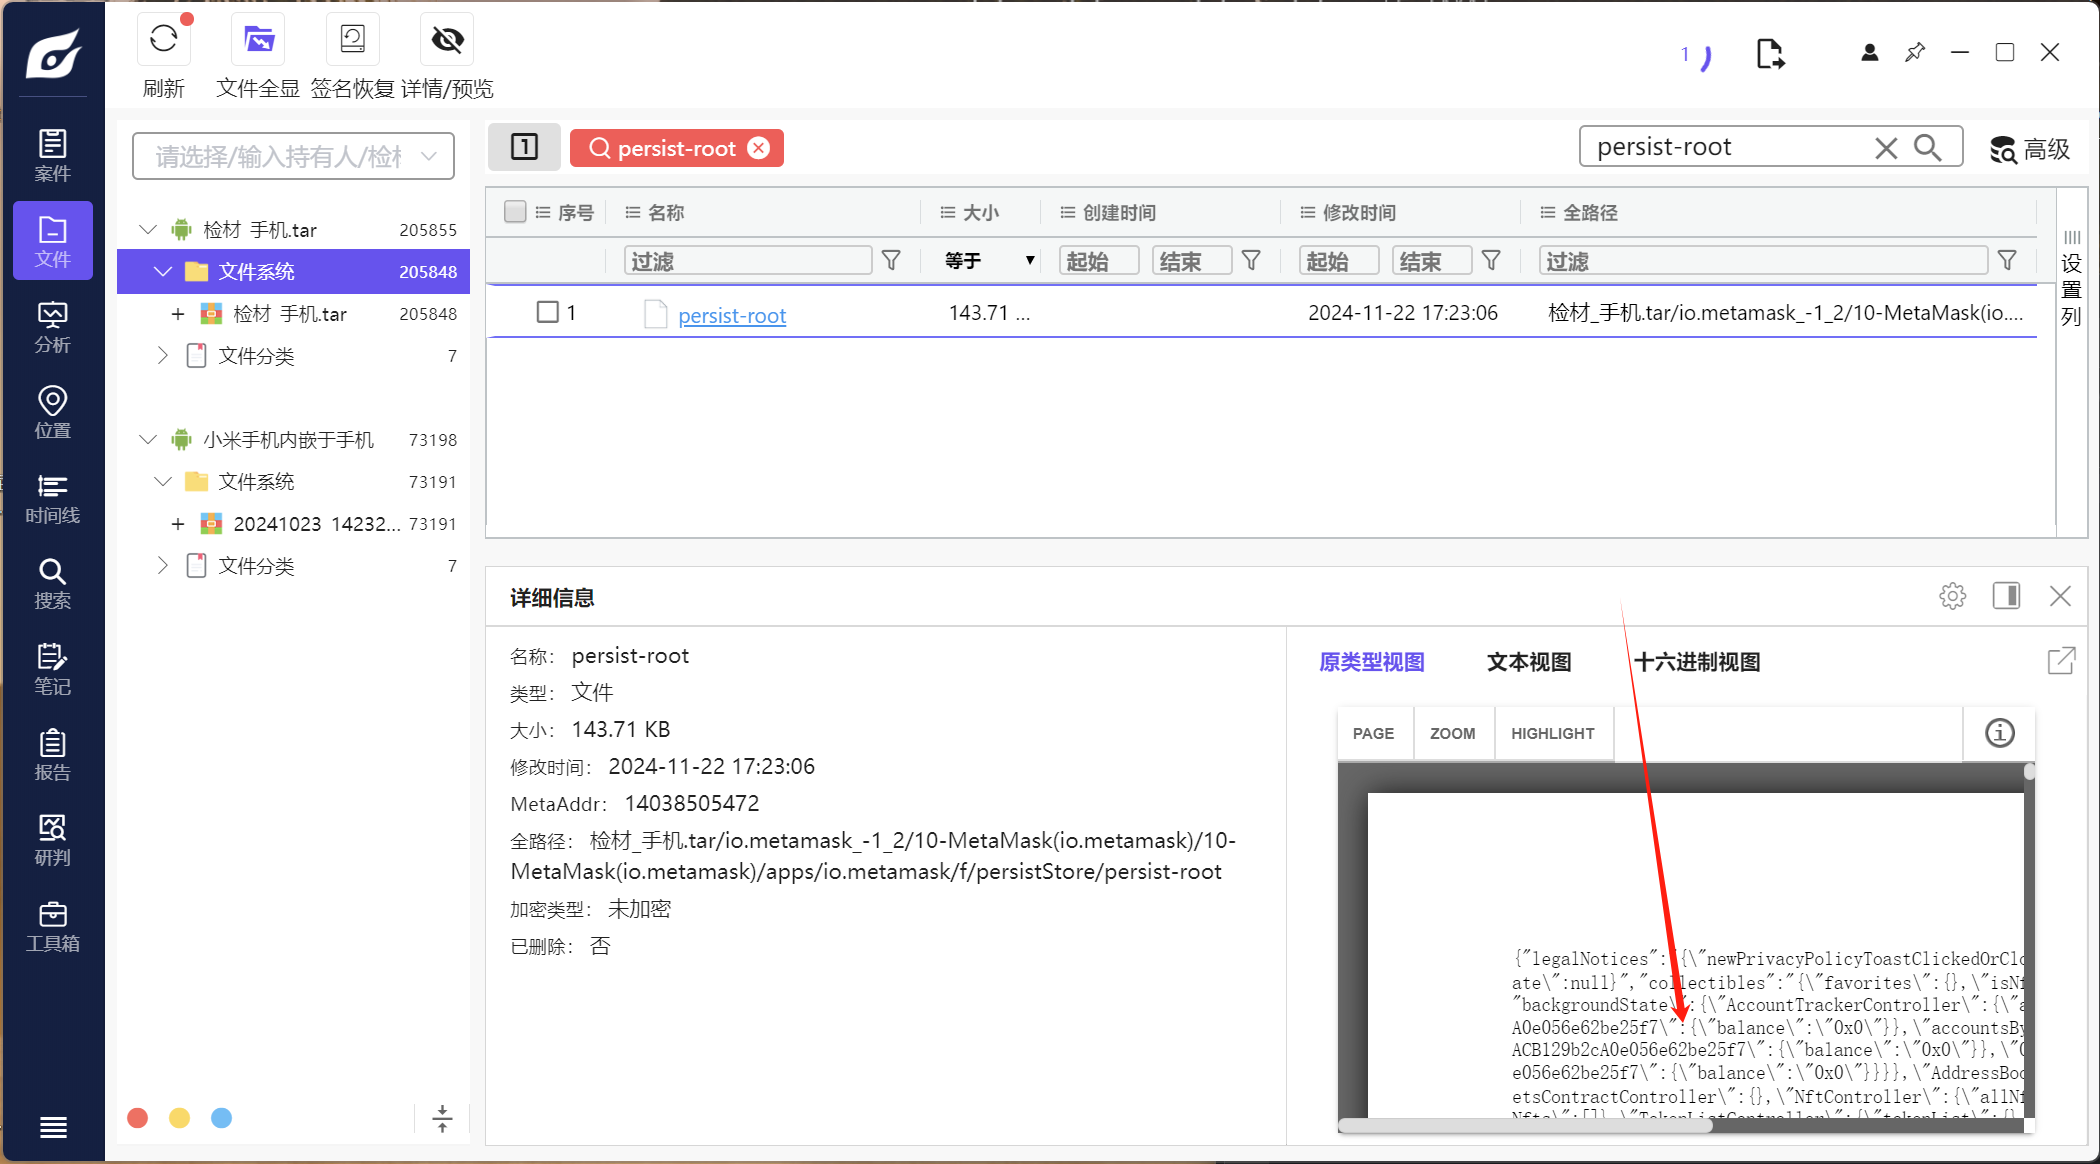Open the 时间线 sidebar section
The height and width of the screenshot is (1164, 2100).
point(52,498)
